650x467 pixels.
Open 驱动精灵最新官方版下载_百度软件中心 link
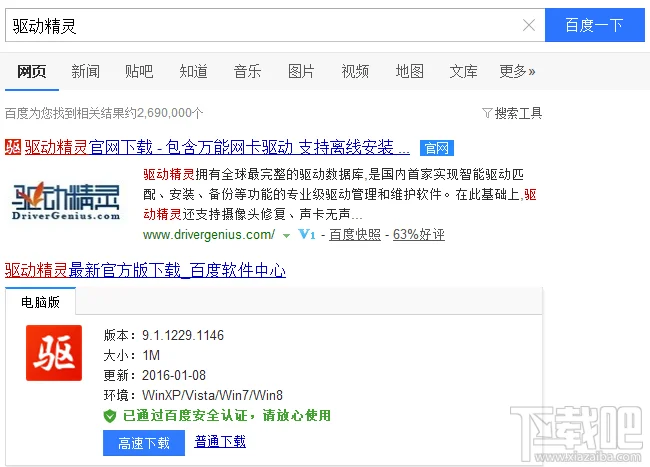click(x=146, y=271)
